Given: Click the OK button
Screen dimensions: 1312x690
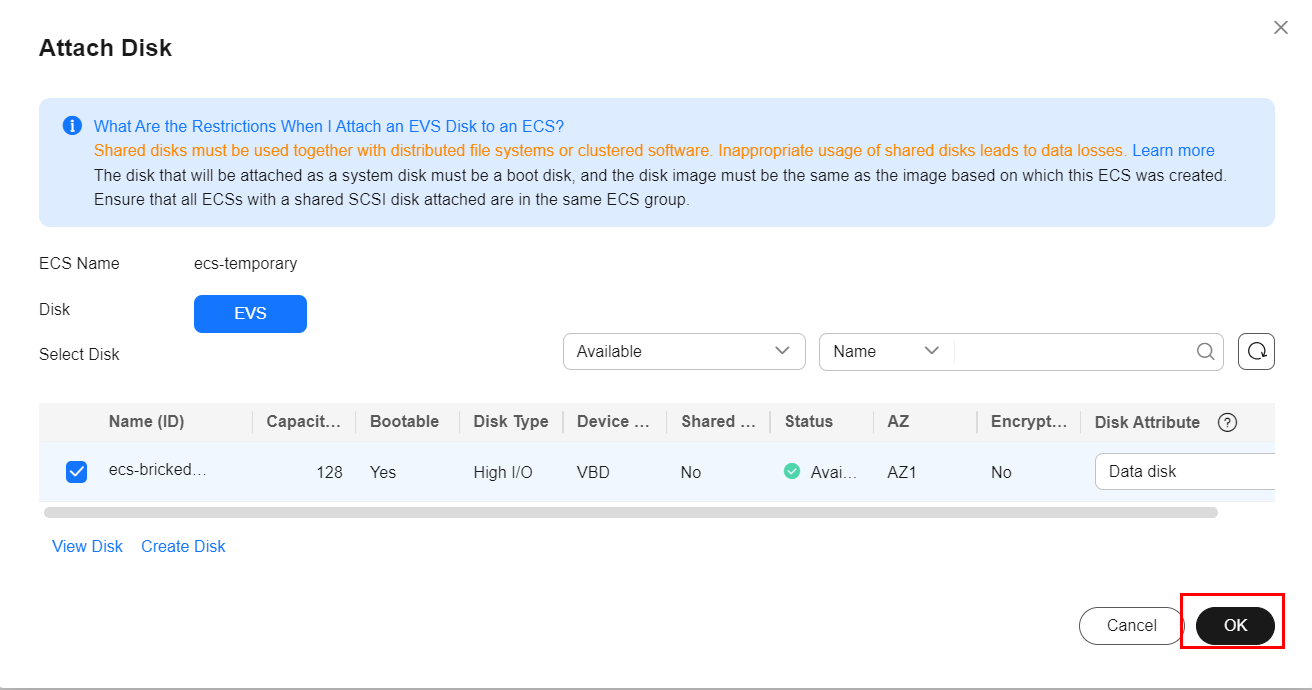Looking at the screenshot, I should (x=1235, y=625).
